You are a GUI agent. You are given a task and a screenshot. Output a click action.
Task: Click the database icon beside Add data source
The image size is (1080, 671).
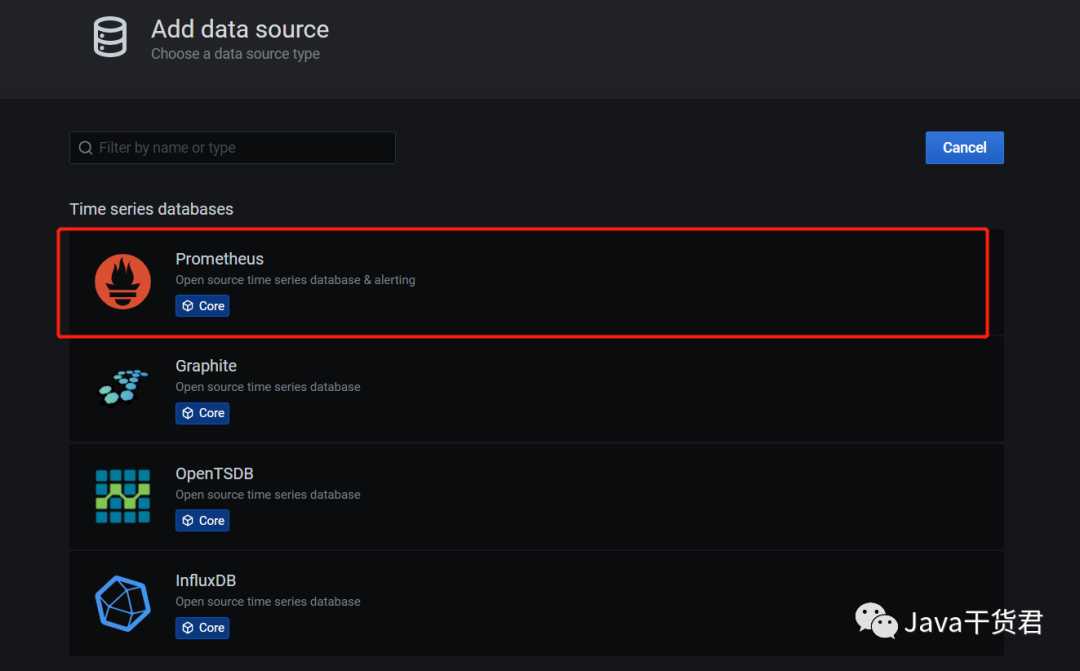110,37
